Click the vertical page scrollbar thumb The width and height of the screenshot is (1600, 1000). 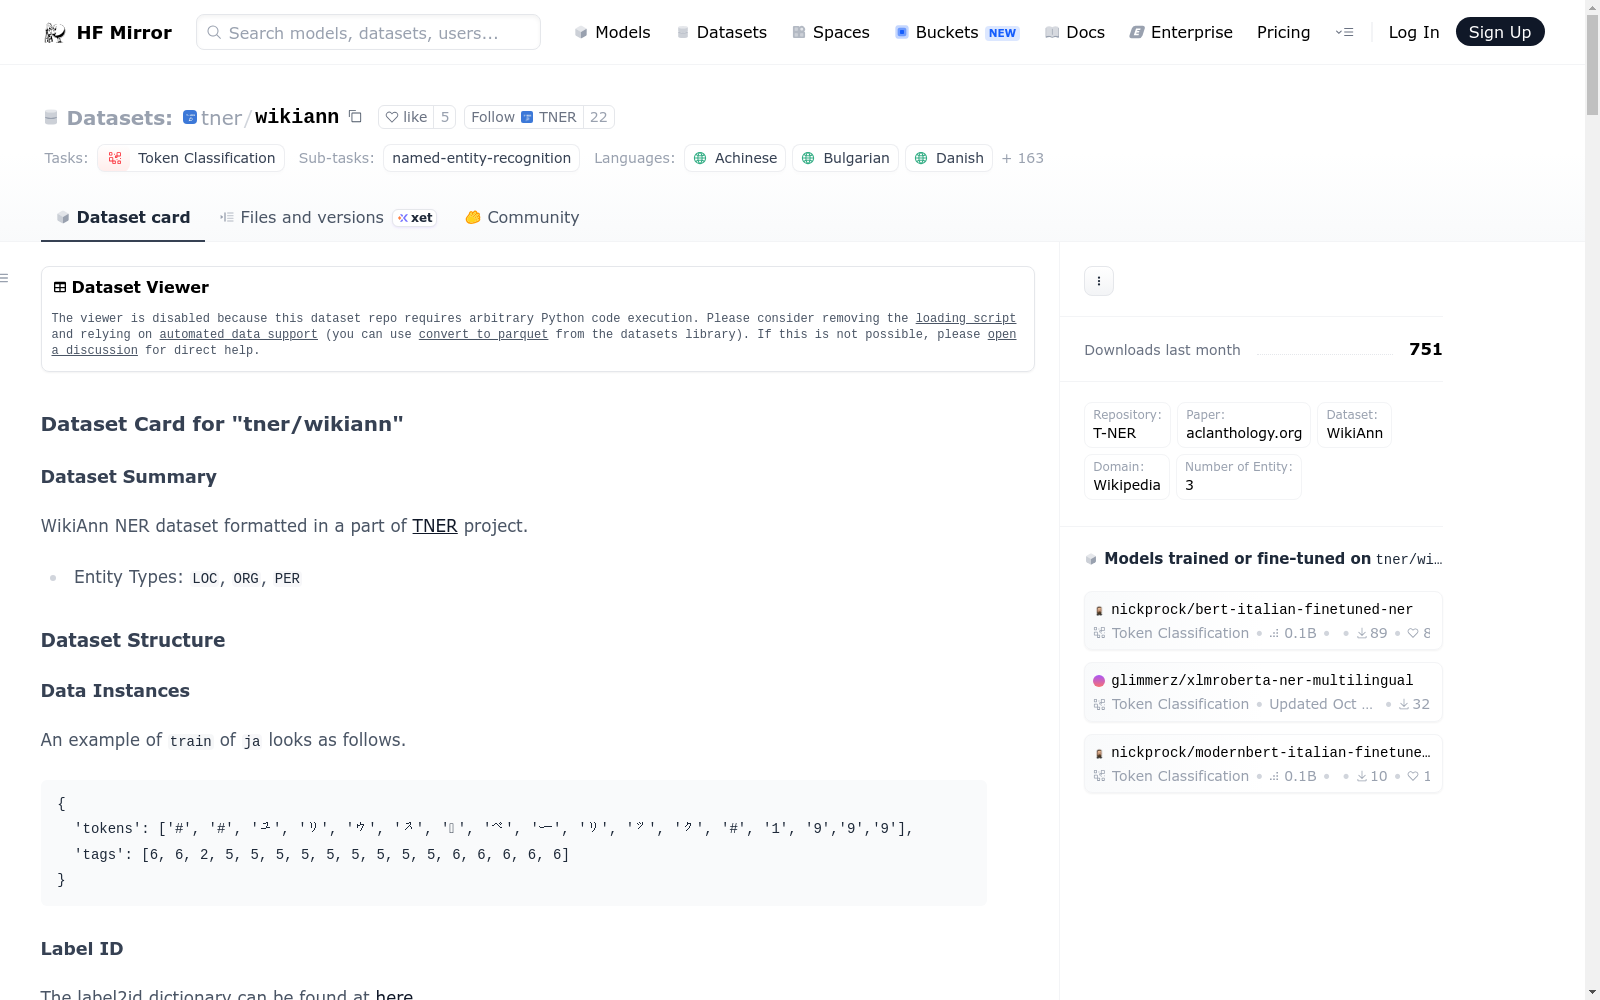click(x=1592, y=65)
